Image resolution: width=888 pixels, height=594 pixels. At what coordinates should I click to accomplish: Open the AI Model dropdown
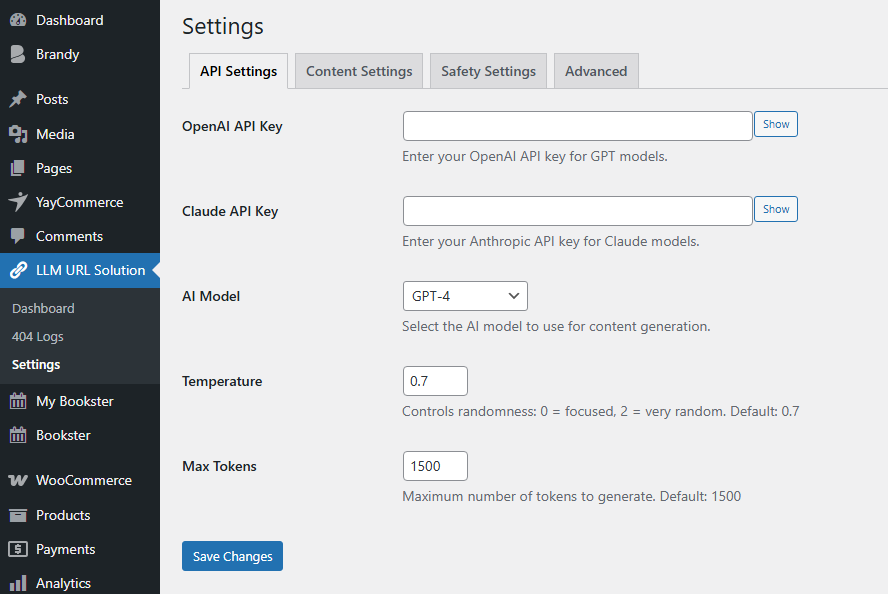(x=465, y=296)
